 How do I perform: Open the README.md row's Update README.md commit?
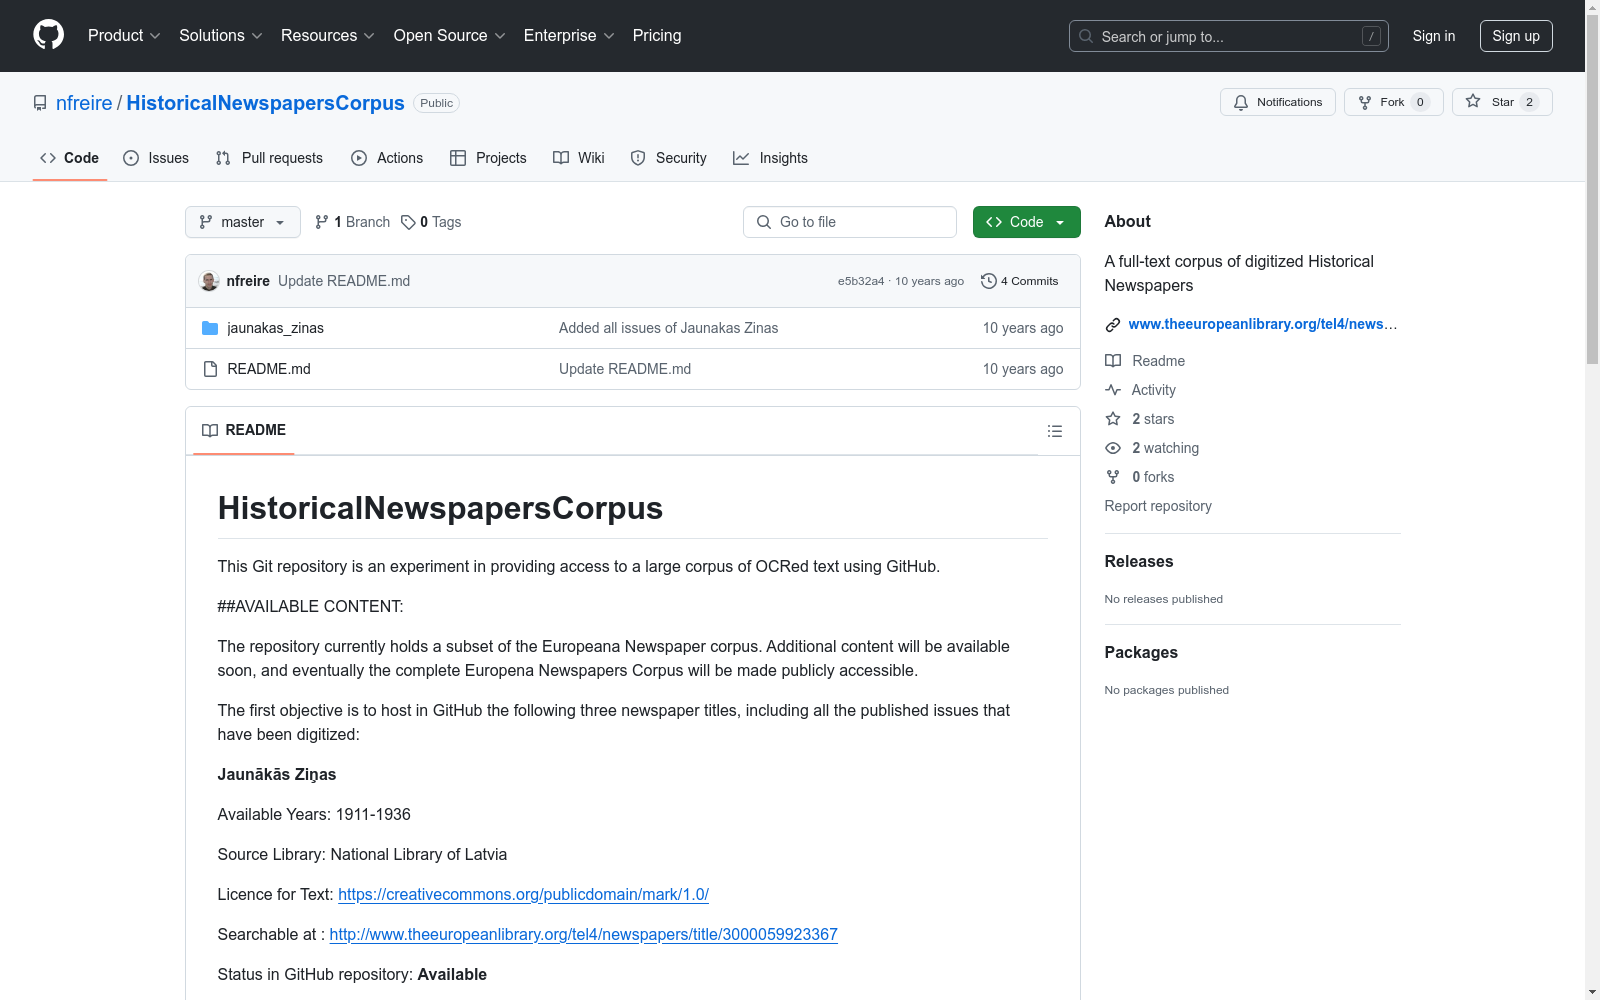625,369
